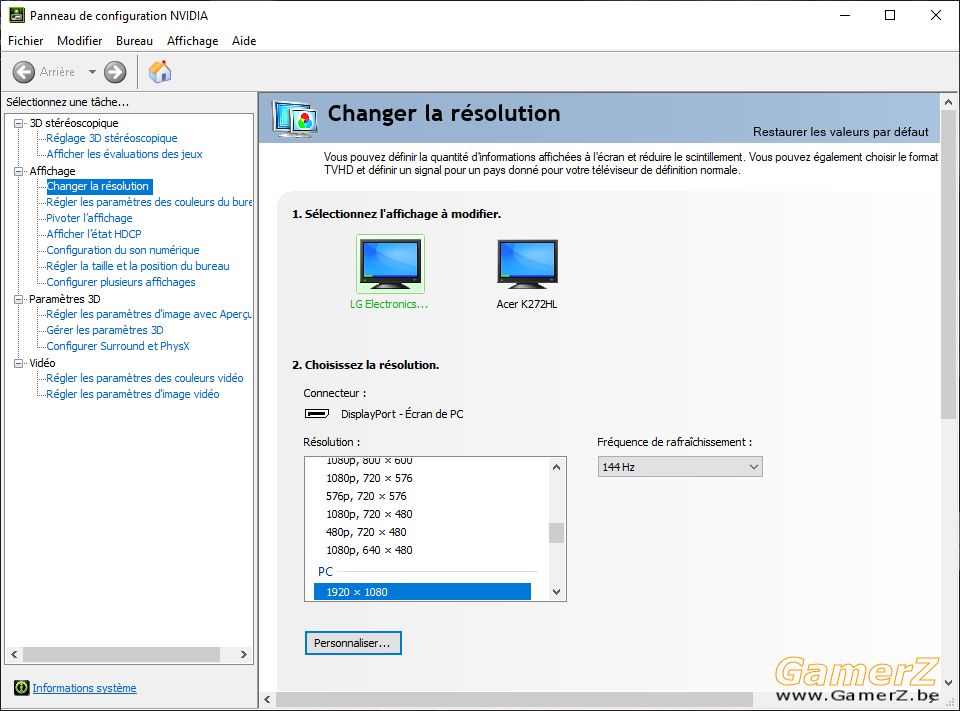Select Configurer plusieurs affichages task
The width and height of the screenshot is (960, 711).
click(121, 282)
